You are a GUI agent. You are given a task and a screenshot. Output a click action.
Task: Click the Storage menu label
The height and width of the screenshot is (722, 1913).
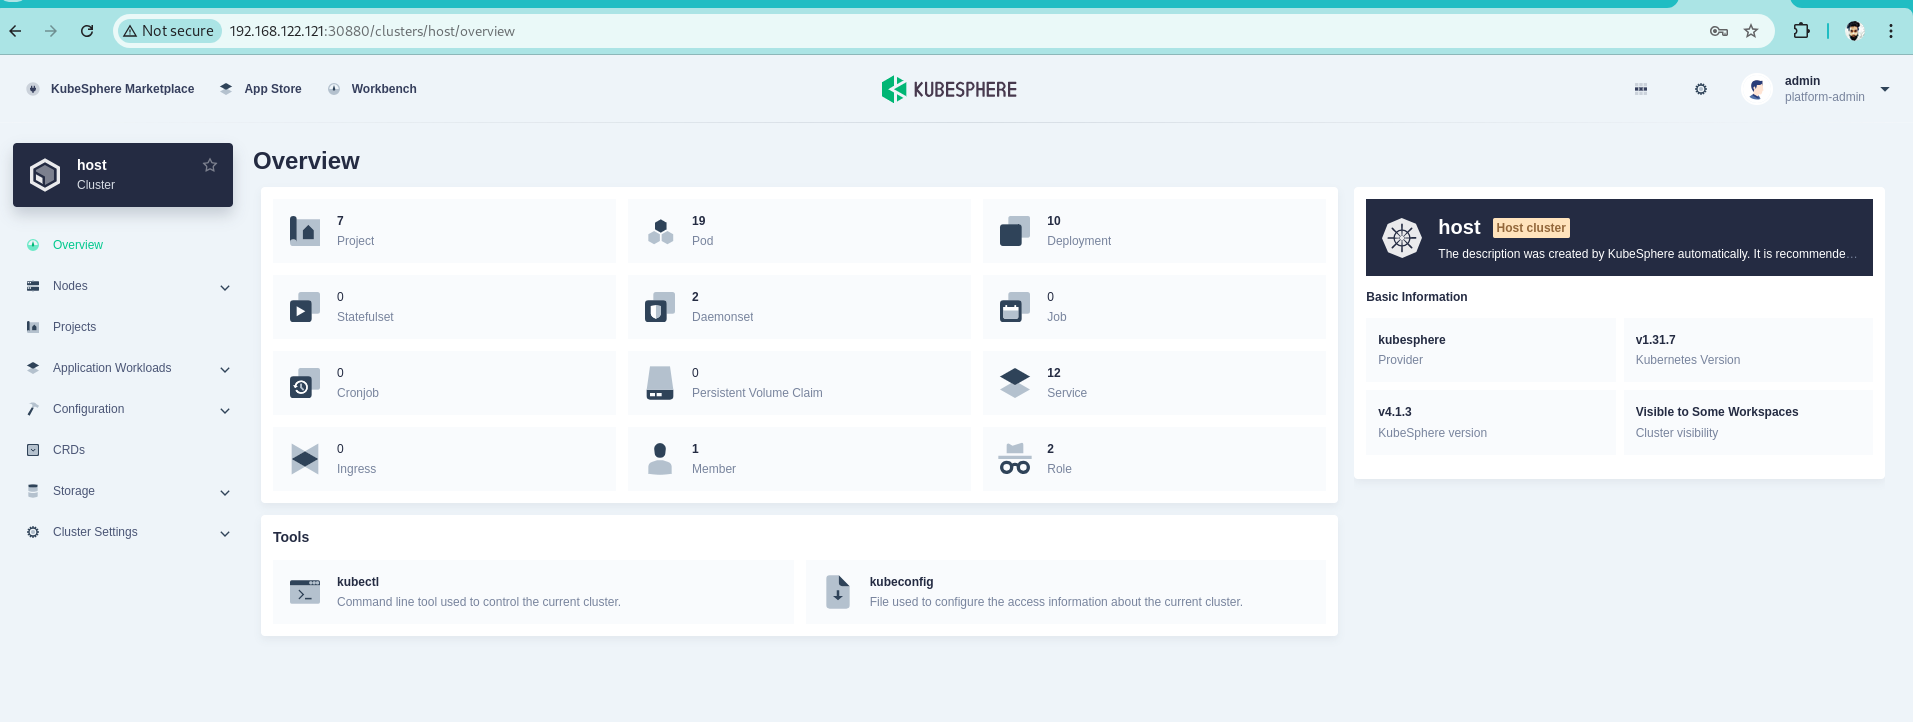(74, 491)
